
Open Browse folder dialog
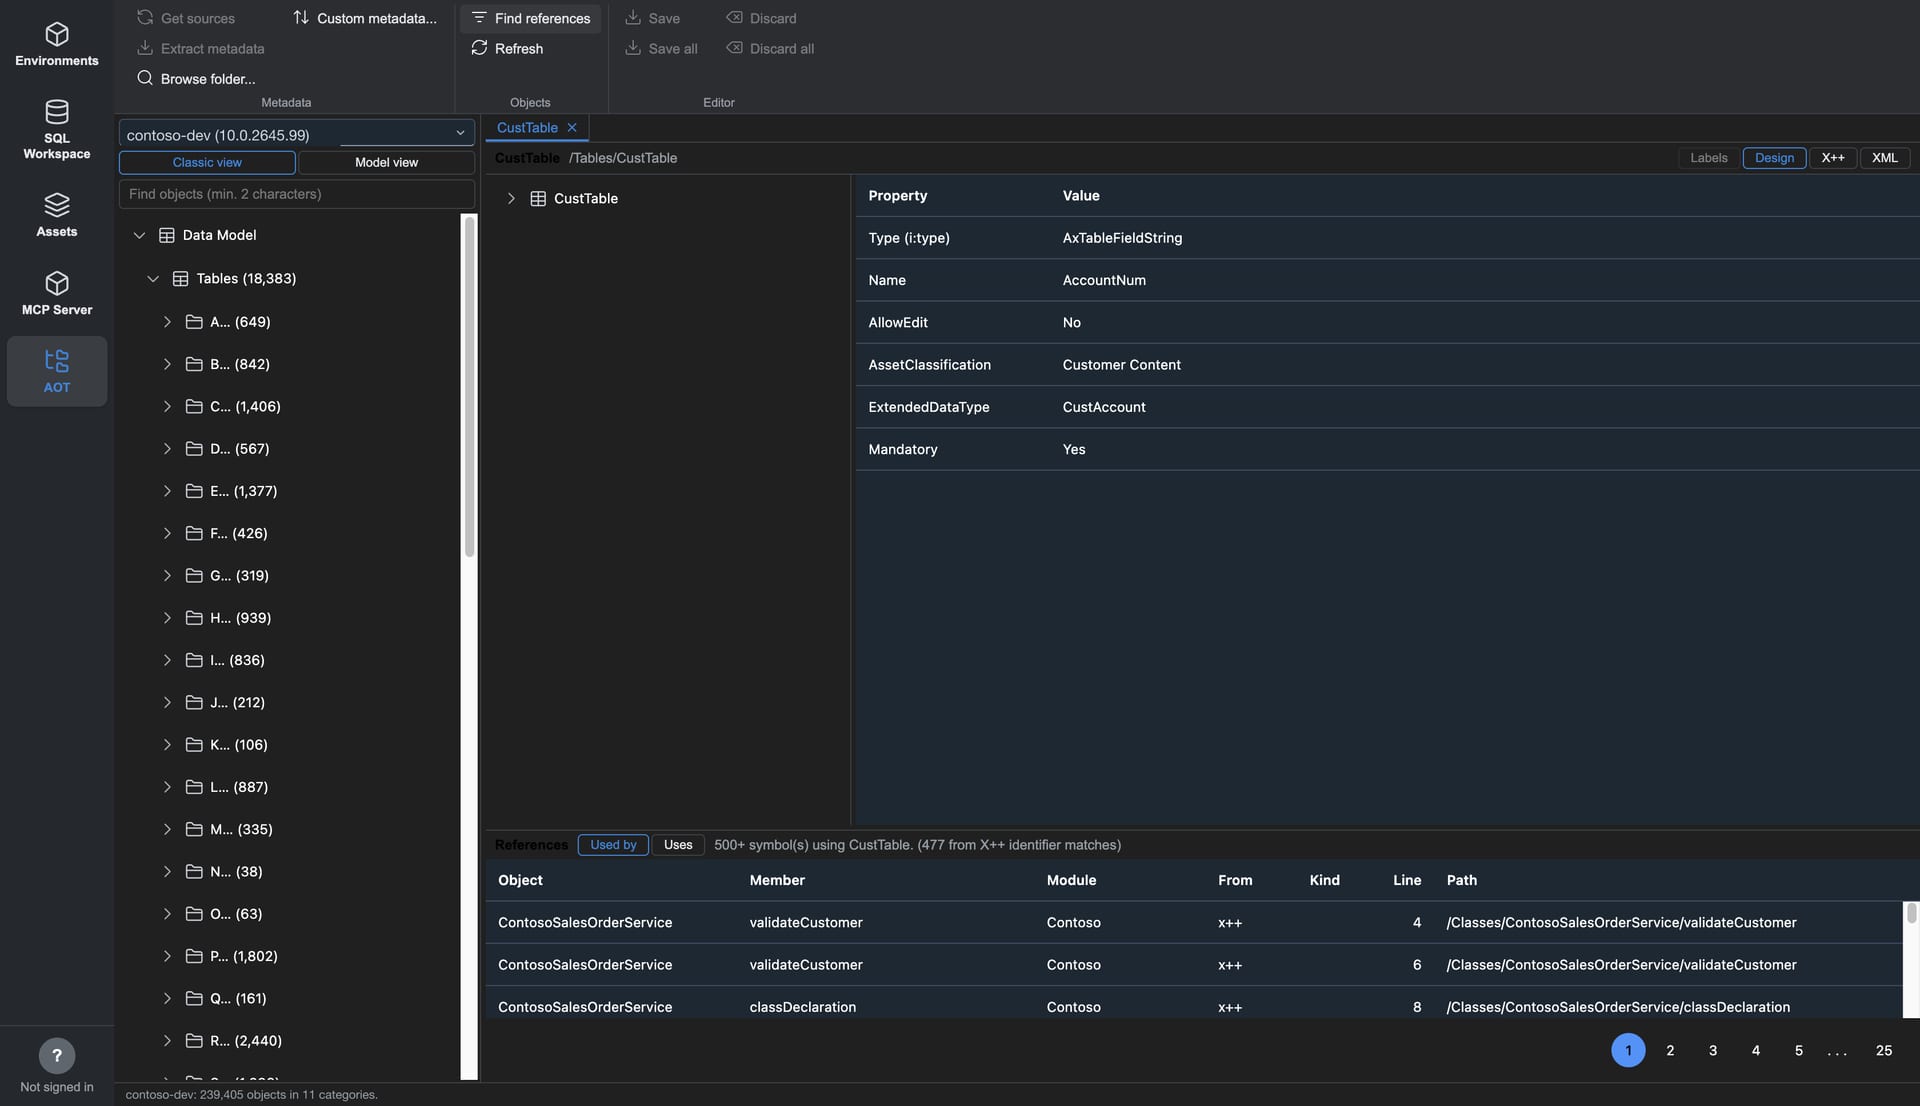196,78
